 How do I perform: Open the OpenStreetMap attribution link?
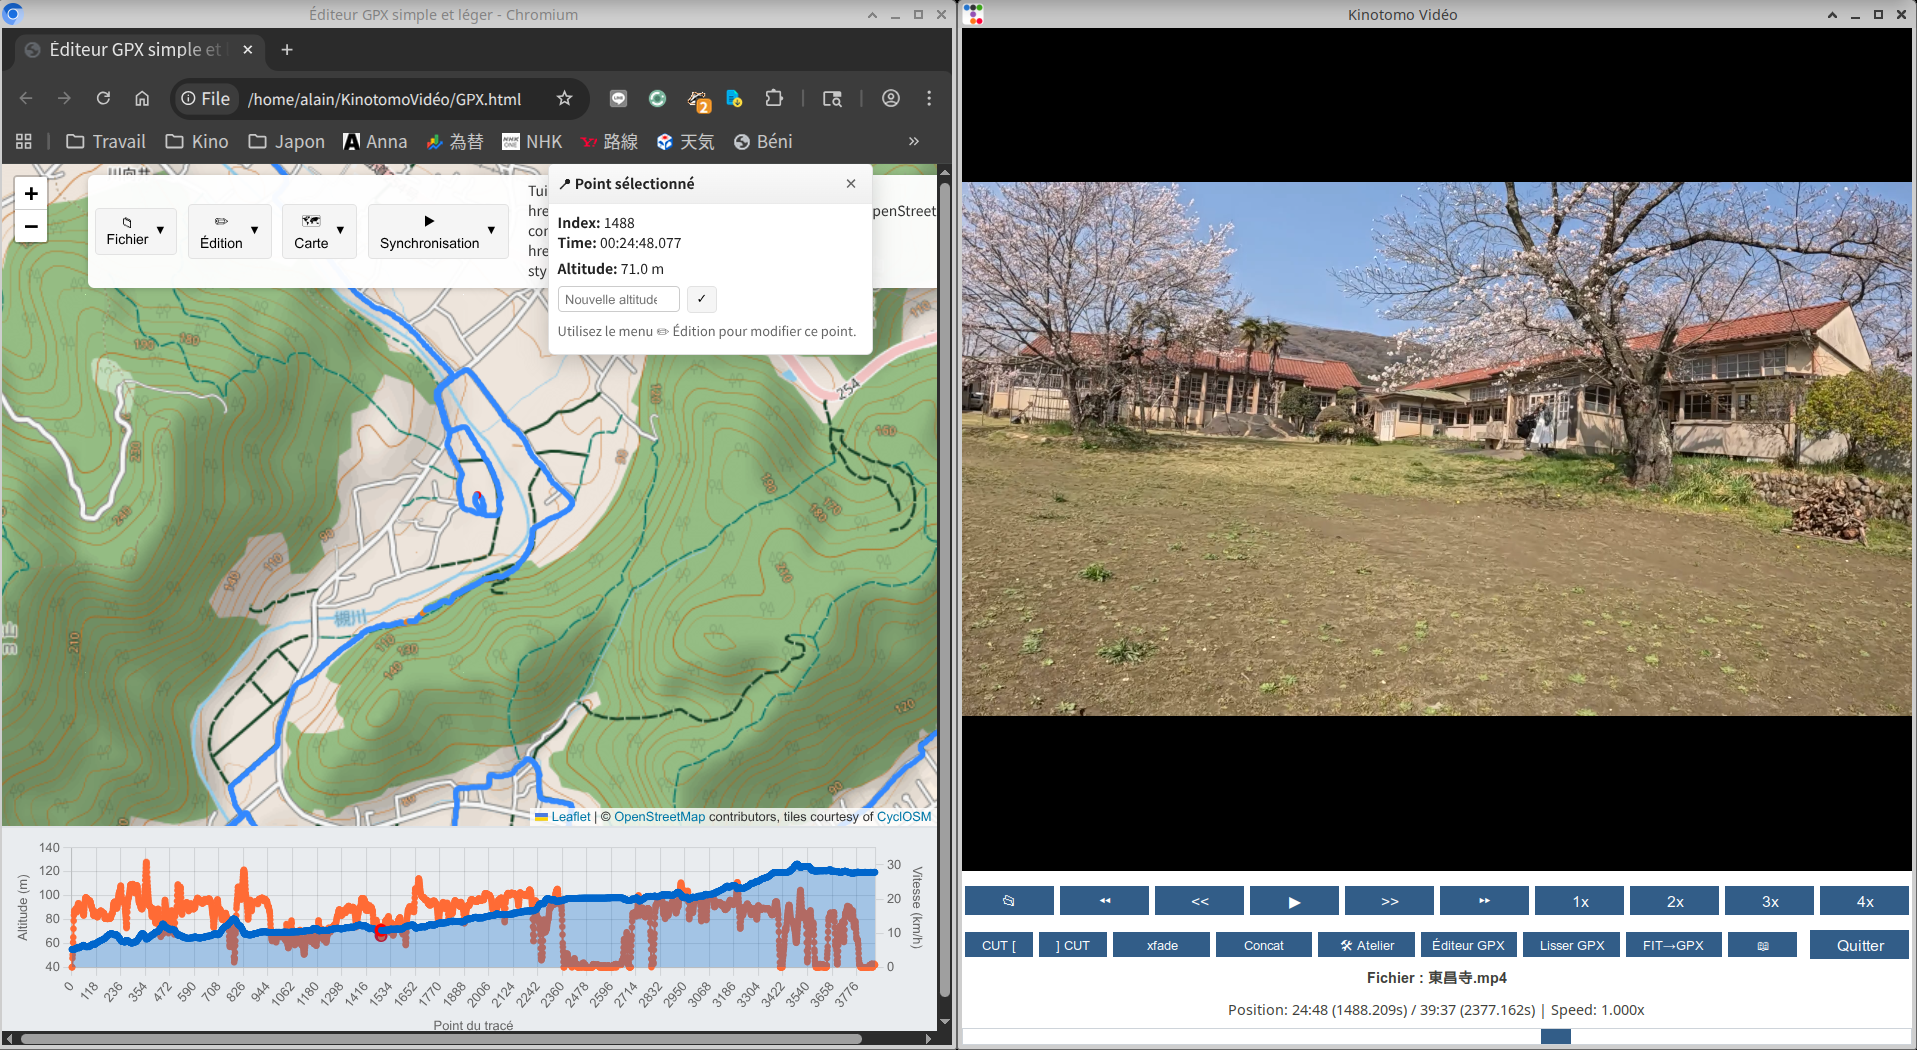(x=659, y=817)
